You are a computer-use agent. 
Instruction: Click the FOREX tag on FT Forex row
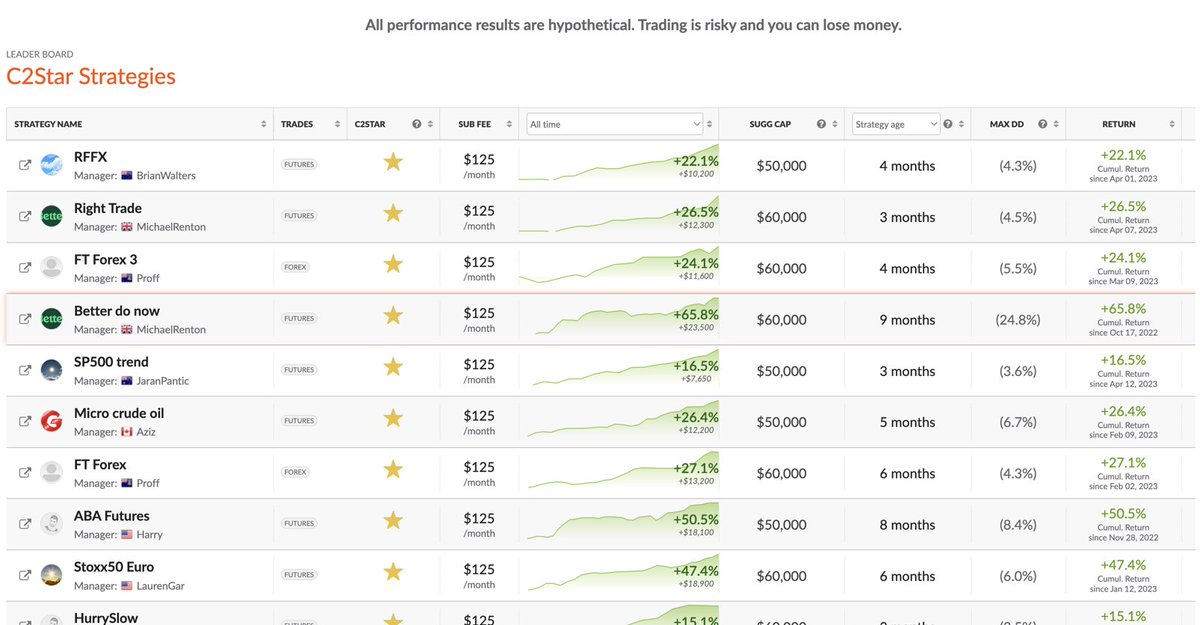click(295, 472)
